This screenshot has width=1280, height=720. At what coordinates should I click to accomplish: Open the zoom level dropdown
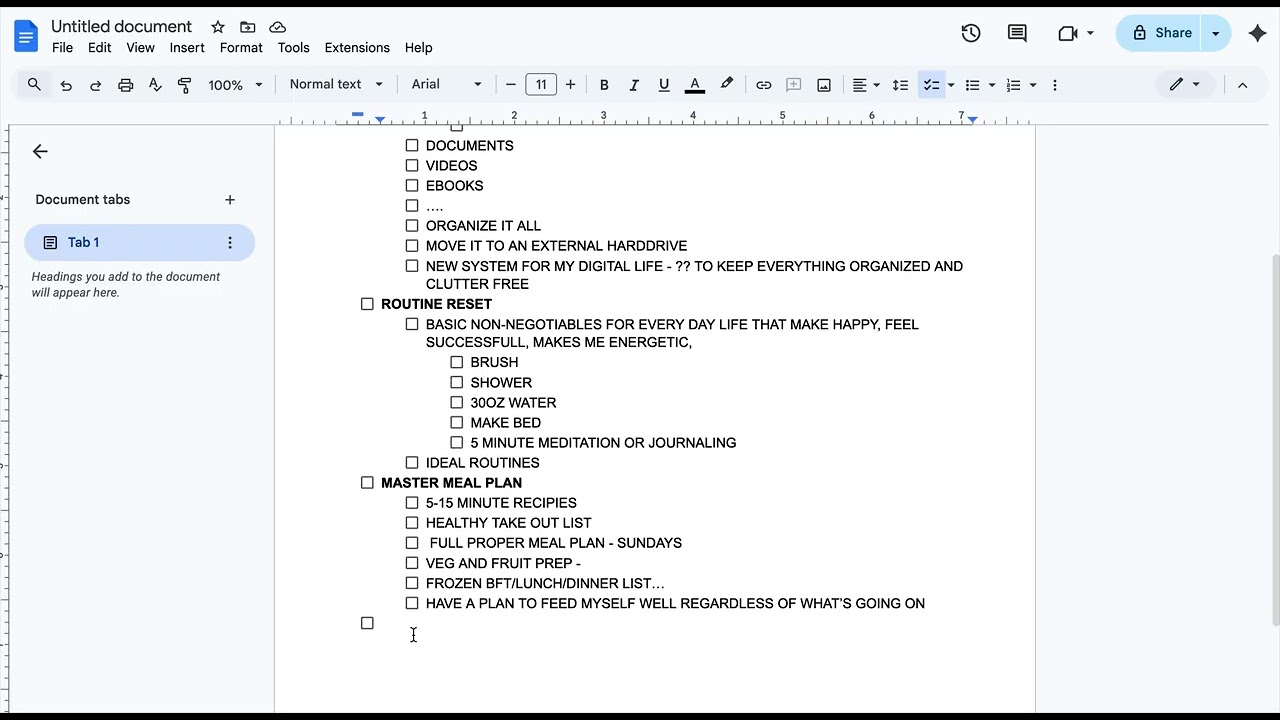[x=235, y=85]
